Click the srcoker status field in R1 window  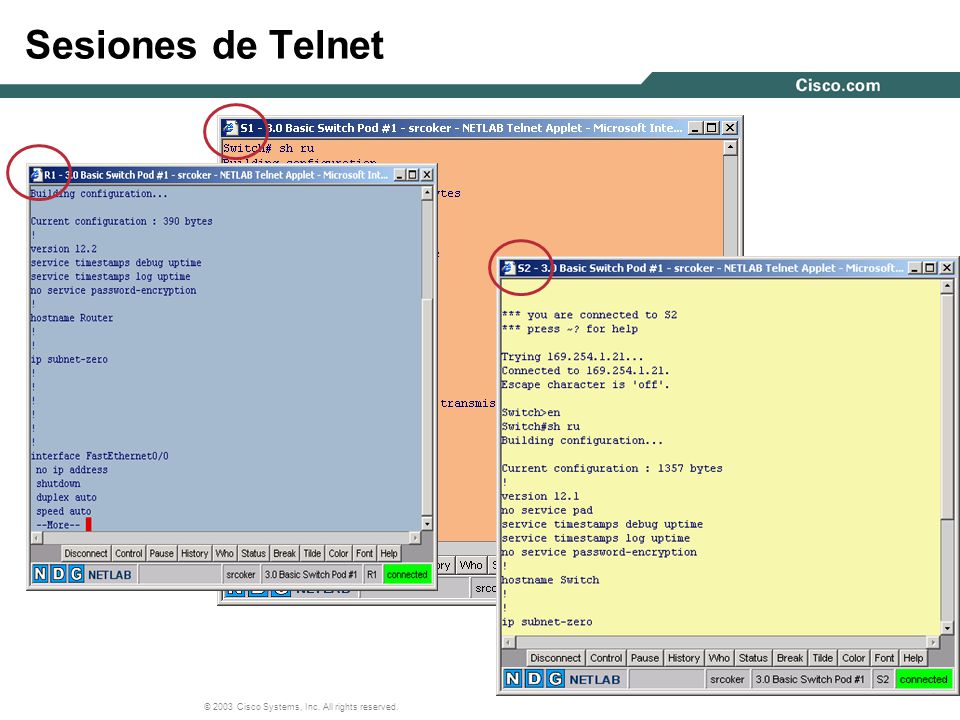241,574
